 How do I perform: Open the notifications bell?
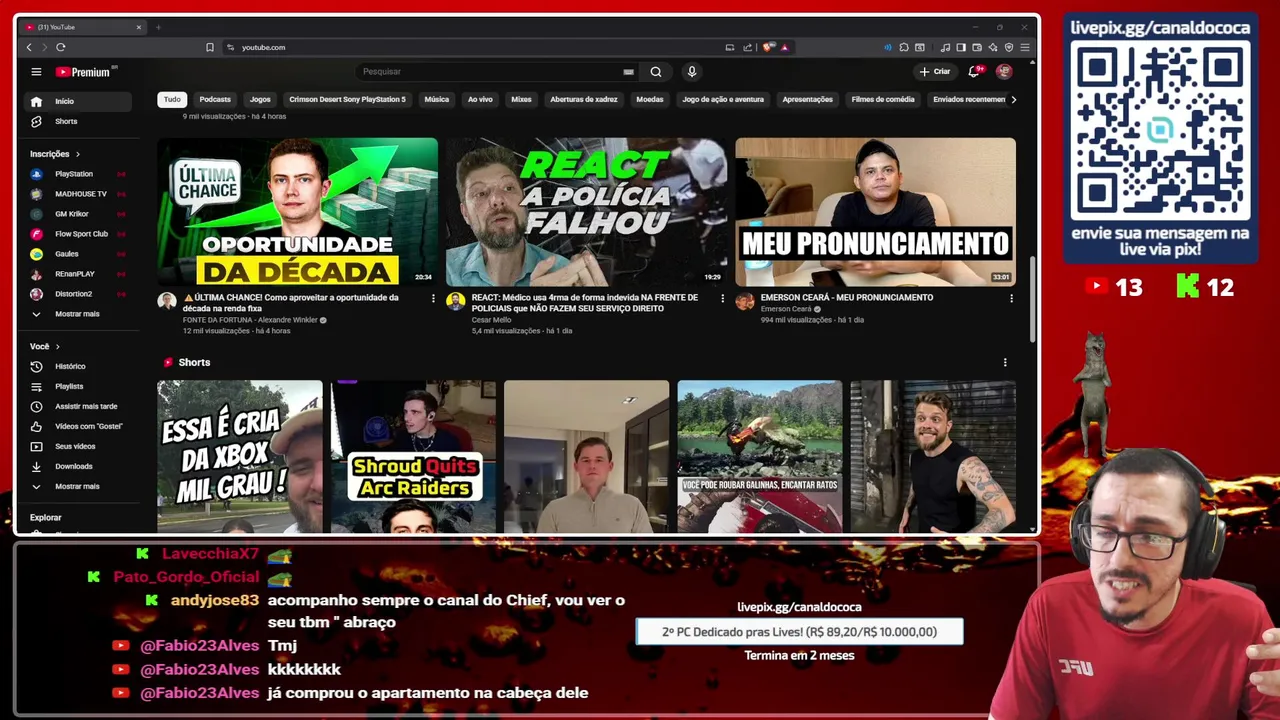974,72
